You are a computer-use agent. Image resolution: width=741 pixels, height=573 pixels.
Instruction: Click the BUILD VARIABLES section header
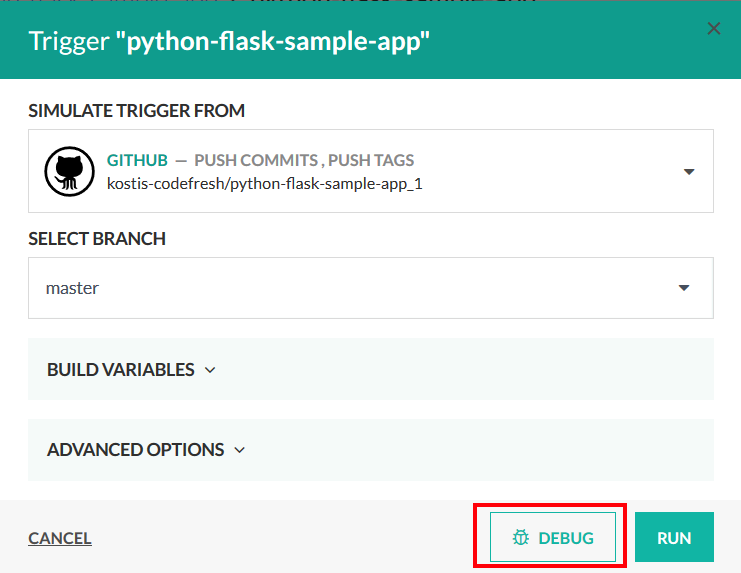pos(121,370)
